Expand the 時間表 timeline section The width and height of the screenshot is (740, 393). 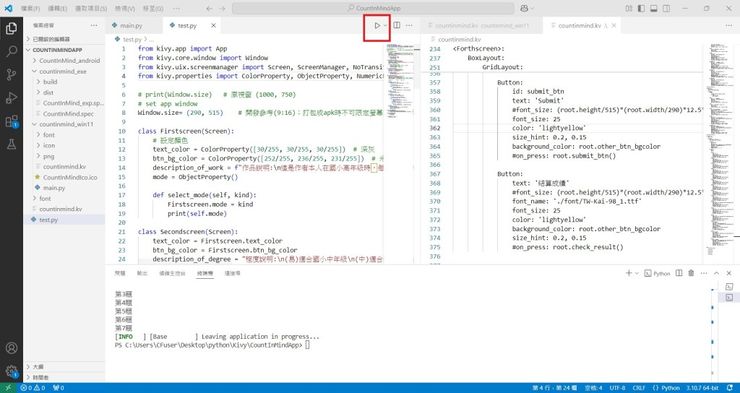pyautogui.click(x=64, y=377)
